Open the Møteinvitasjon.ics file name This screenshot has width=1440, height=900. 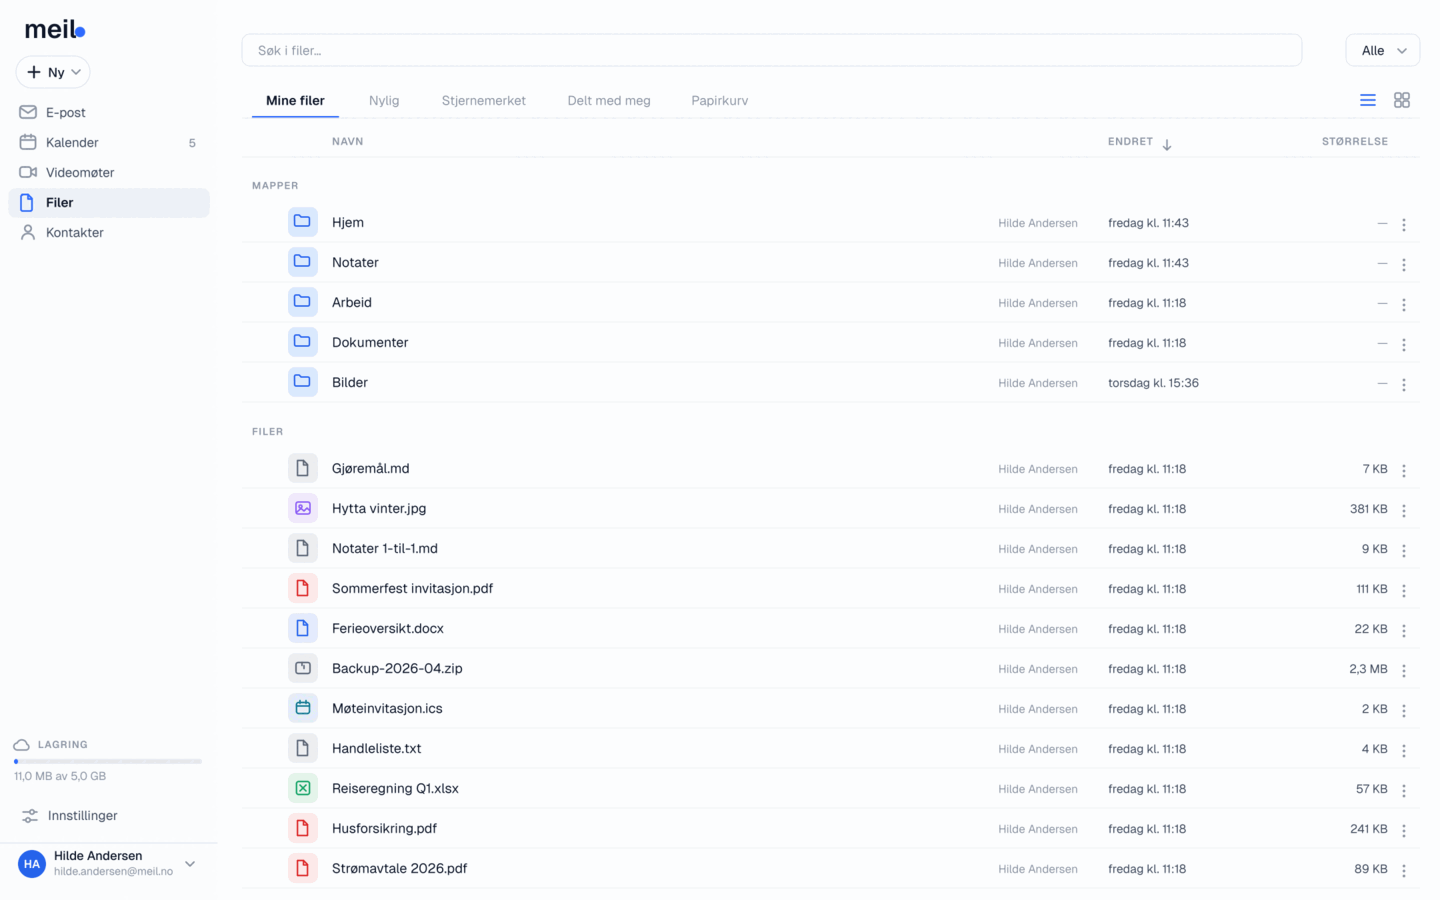pos(387,708)
